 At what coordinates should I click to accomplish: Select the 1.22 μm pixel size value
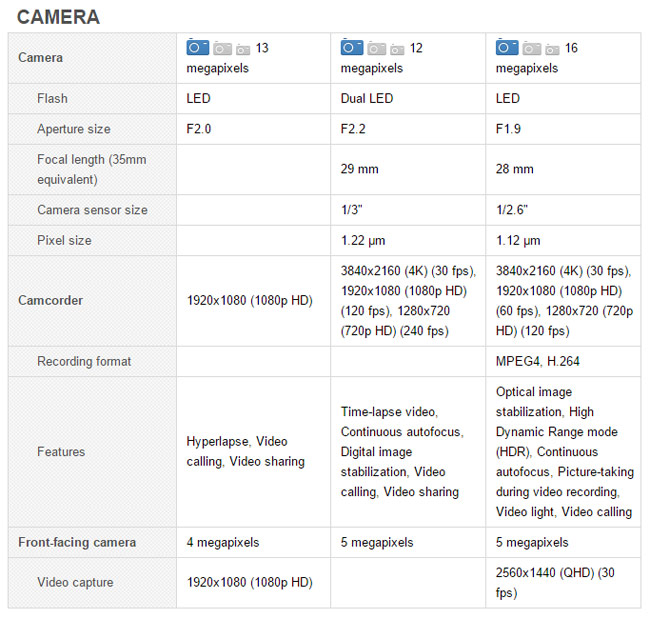pyautogui.click(x=362, y=240)
